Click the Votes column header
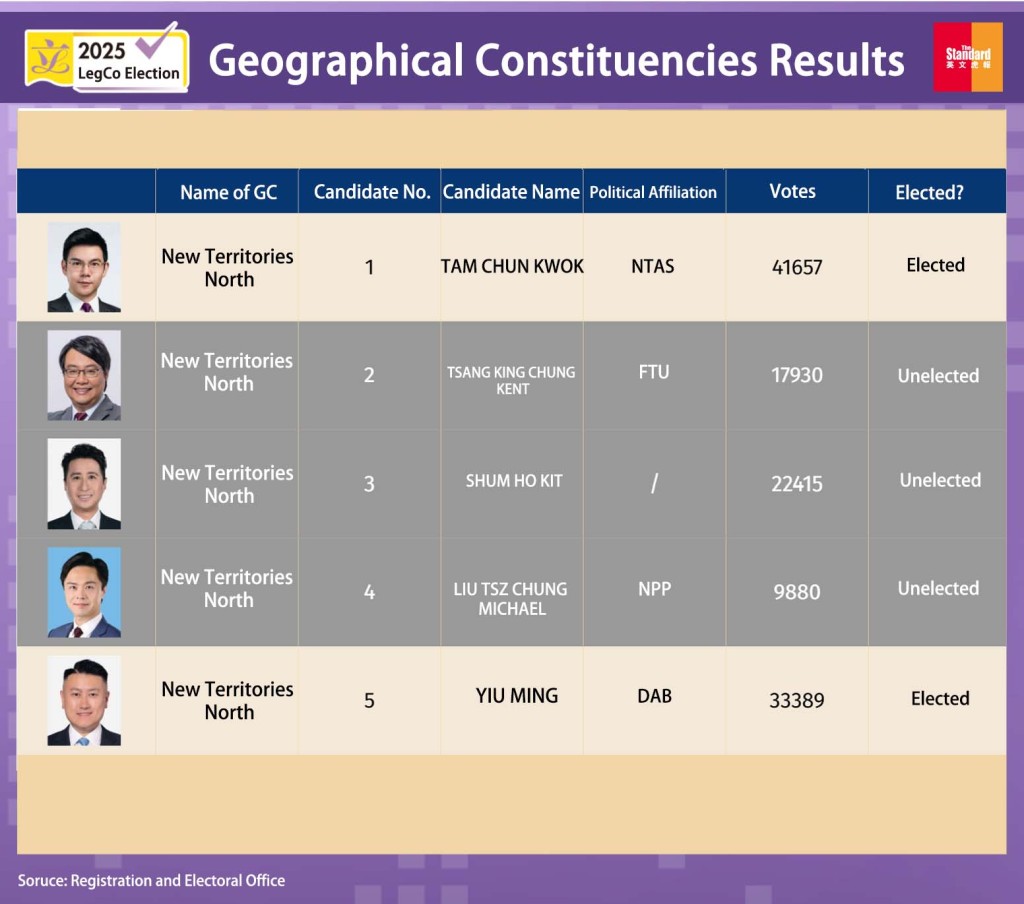The width and height of the screenshot is (1024, 904). (792, 191)
